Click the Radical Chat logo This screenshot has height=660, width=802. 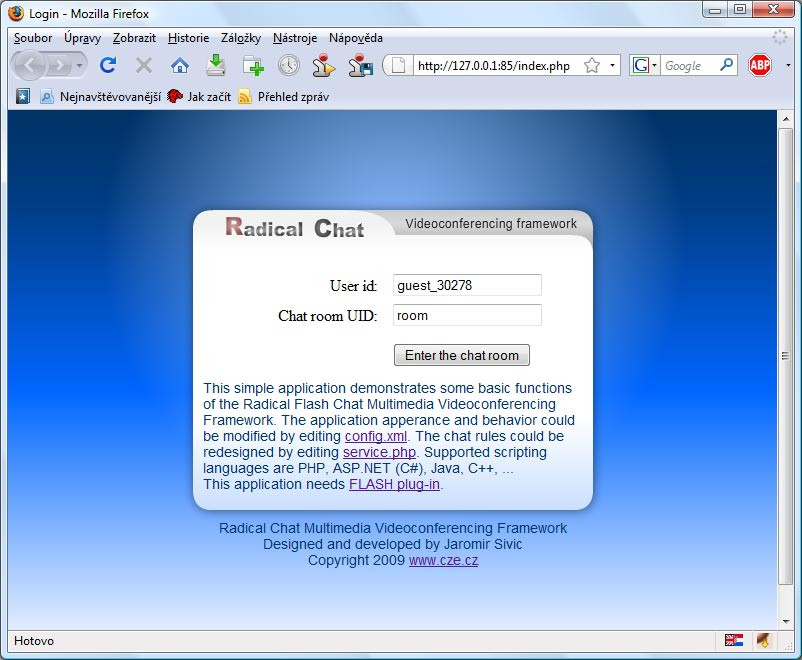point(295,228)
